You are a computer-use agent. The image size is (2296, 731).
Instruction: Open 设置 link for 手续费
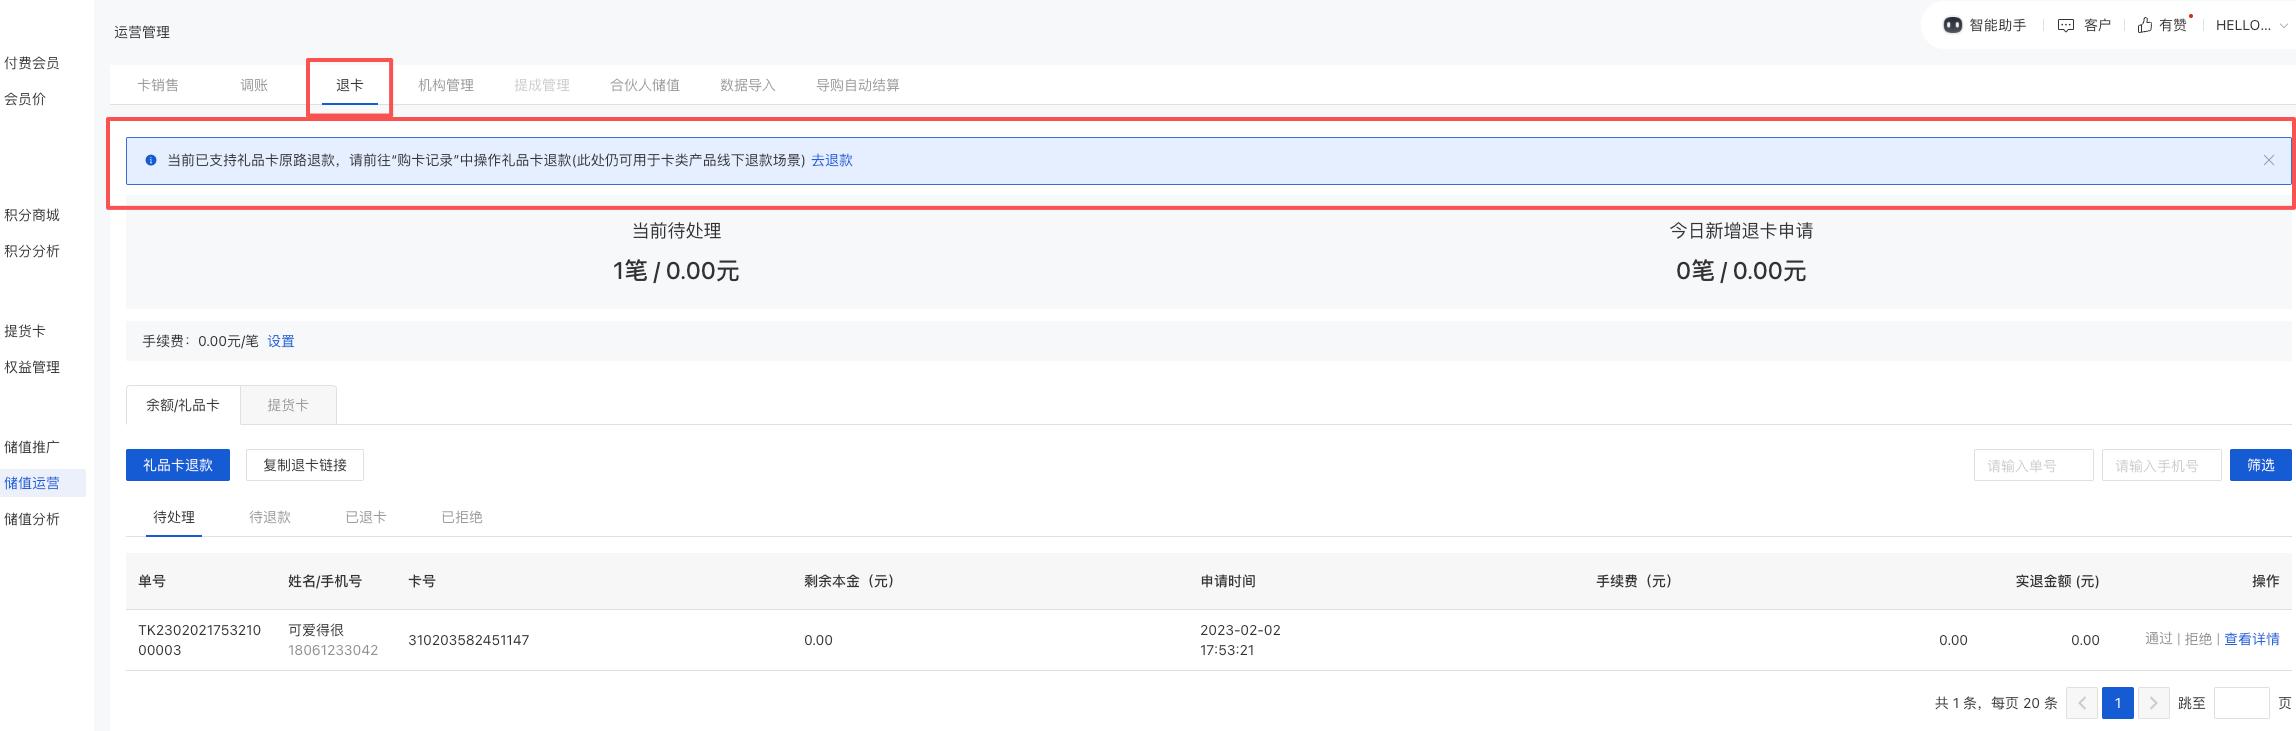pos(281,341)
